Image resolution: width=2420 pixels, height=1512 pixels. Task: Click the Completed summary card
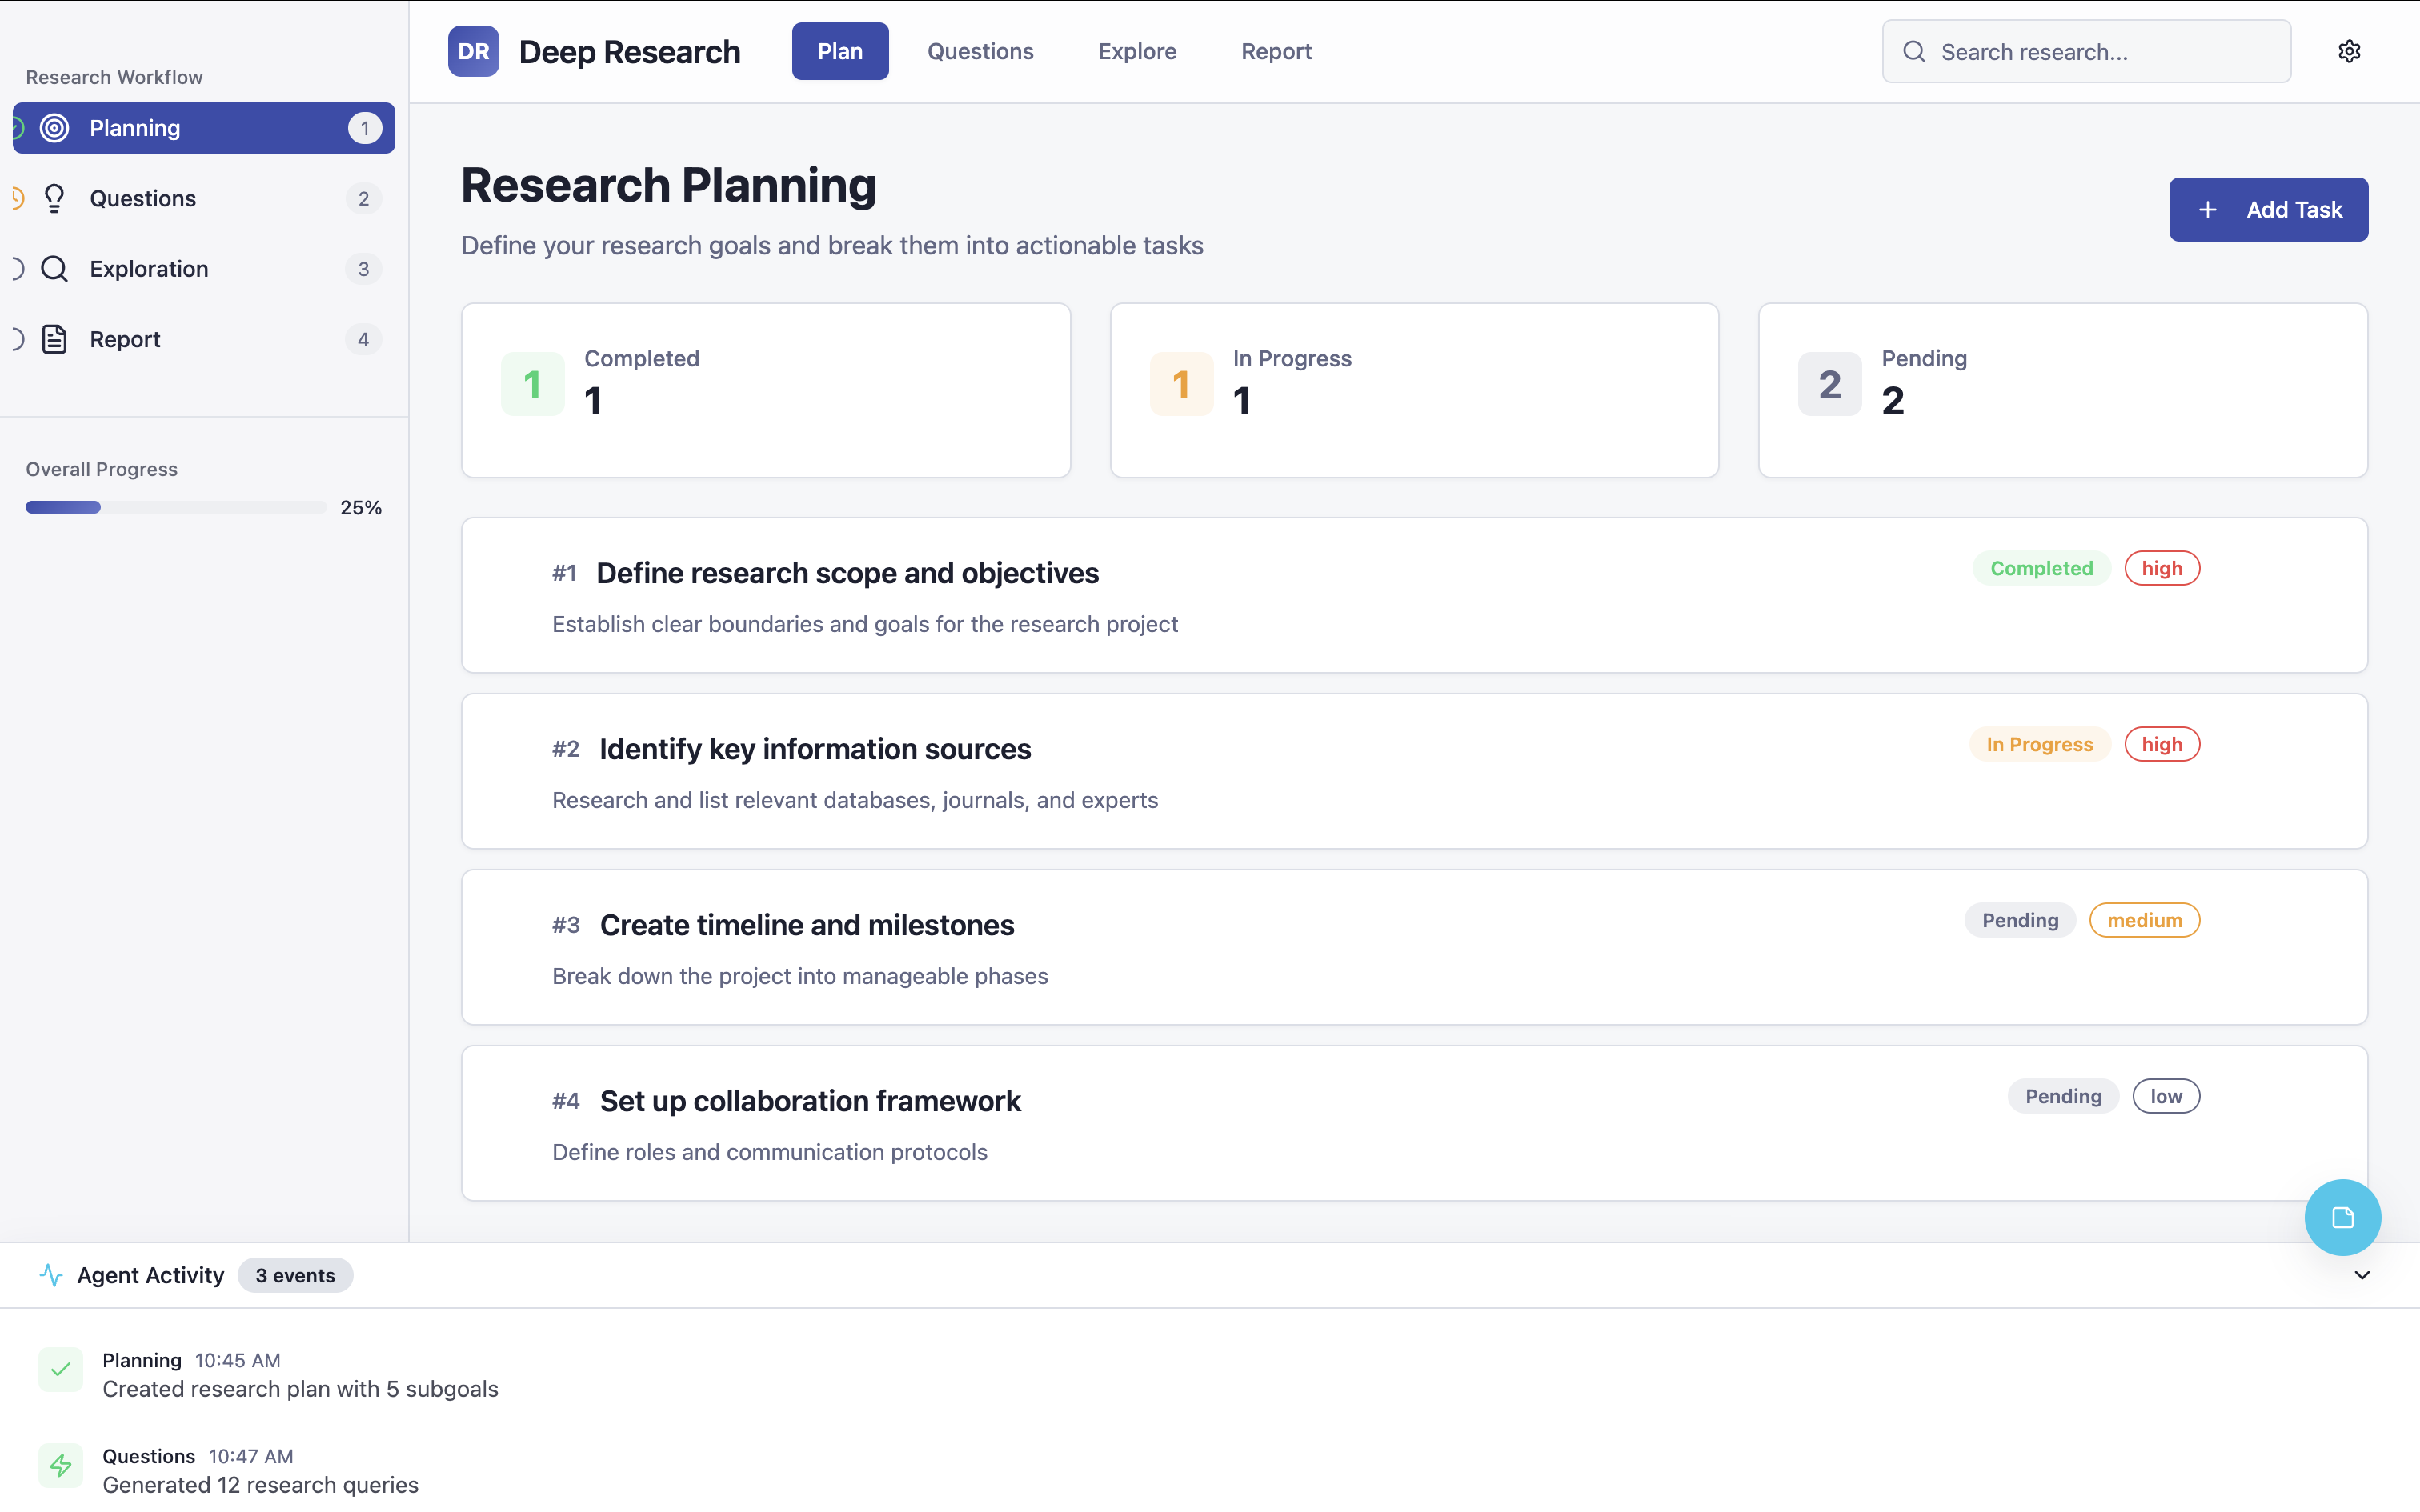coord(766,390)
